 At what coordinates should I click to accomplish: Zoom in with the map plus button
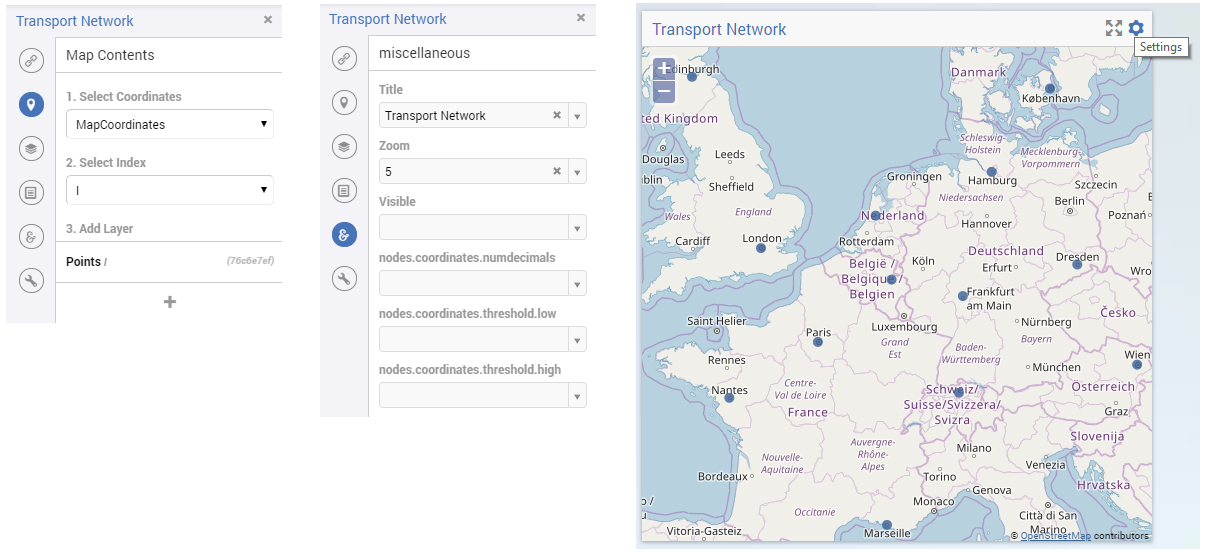[664, 69]
